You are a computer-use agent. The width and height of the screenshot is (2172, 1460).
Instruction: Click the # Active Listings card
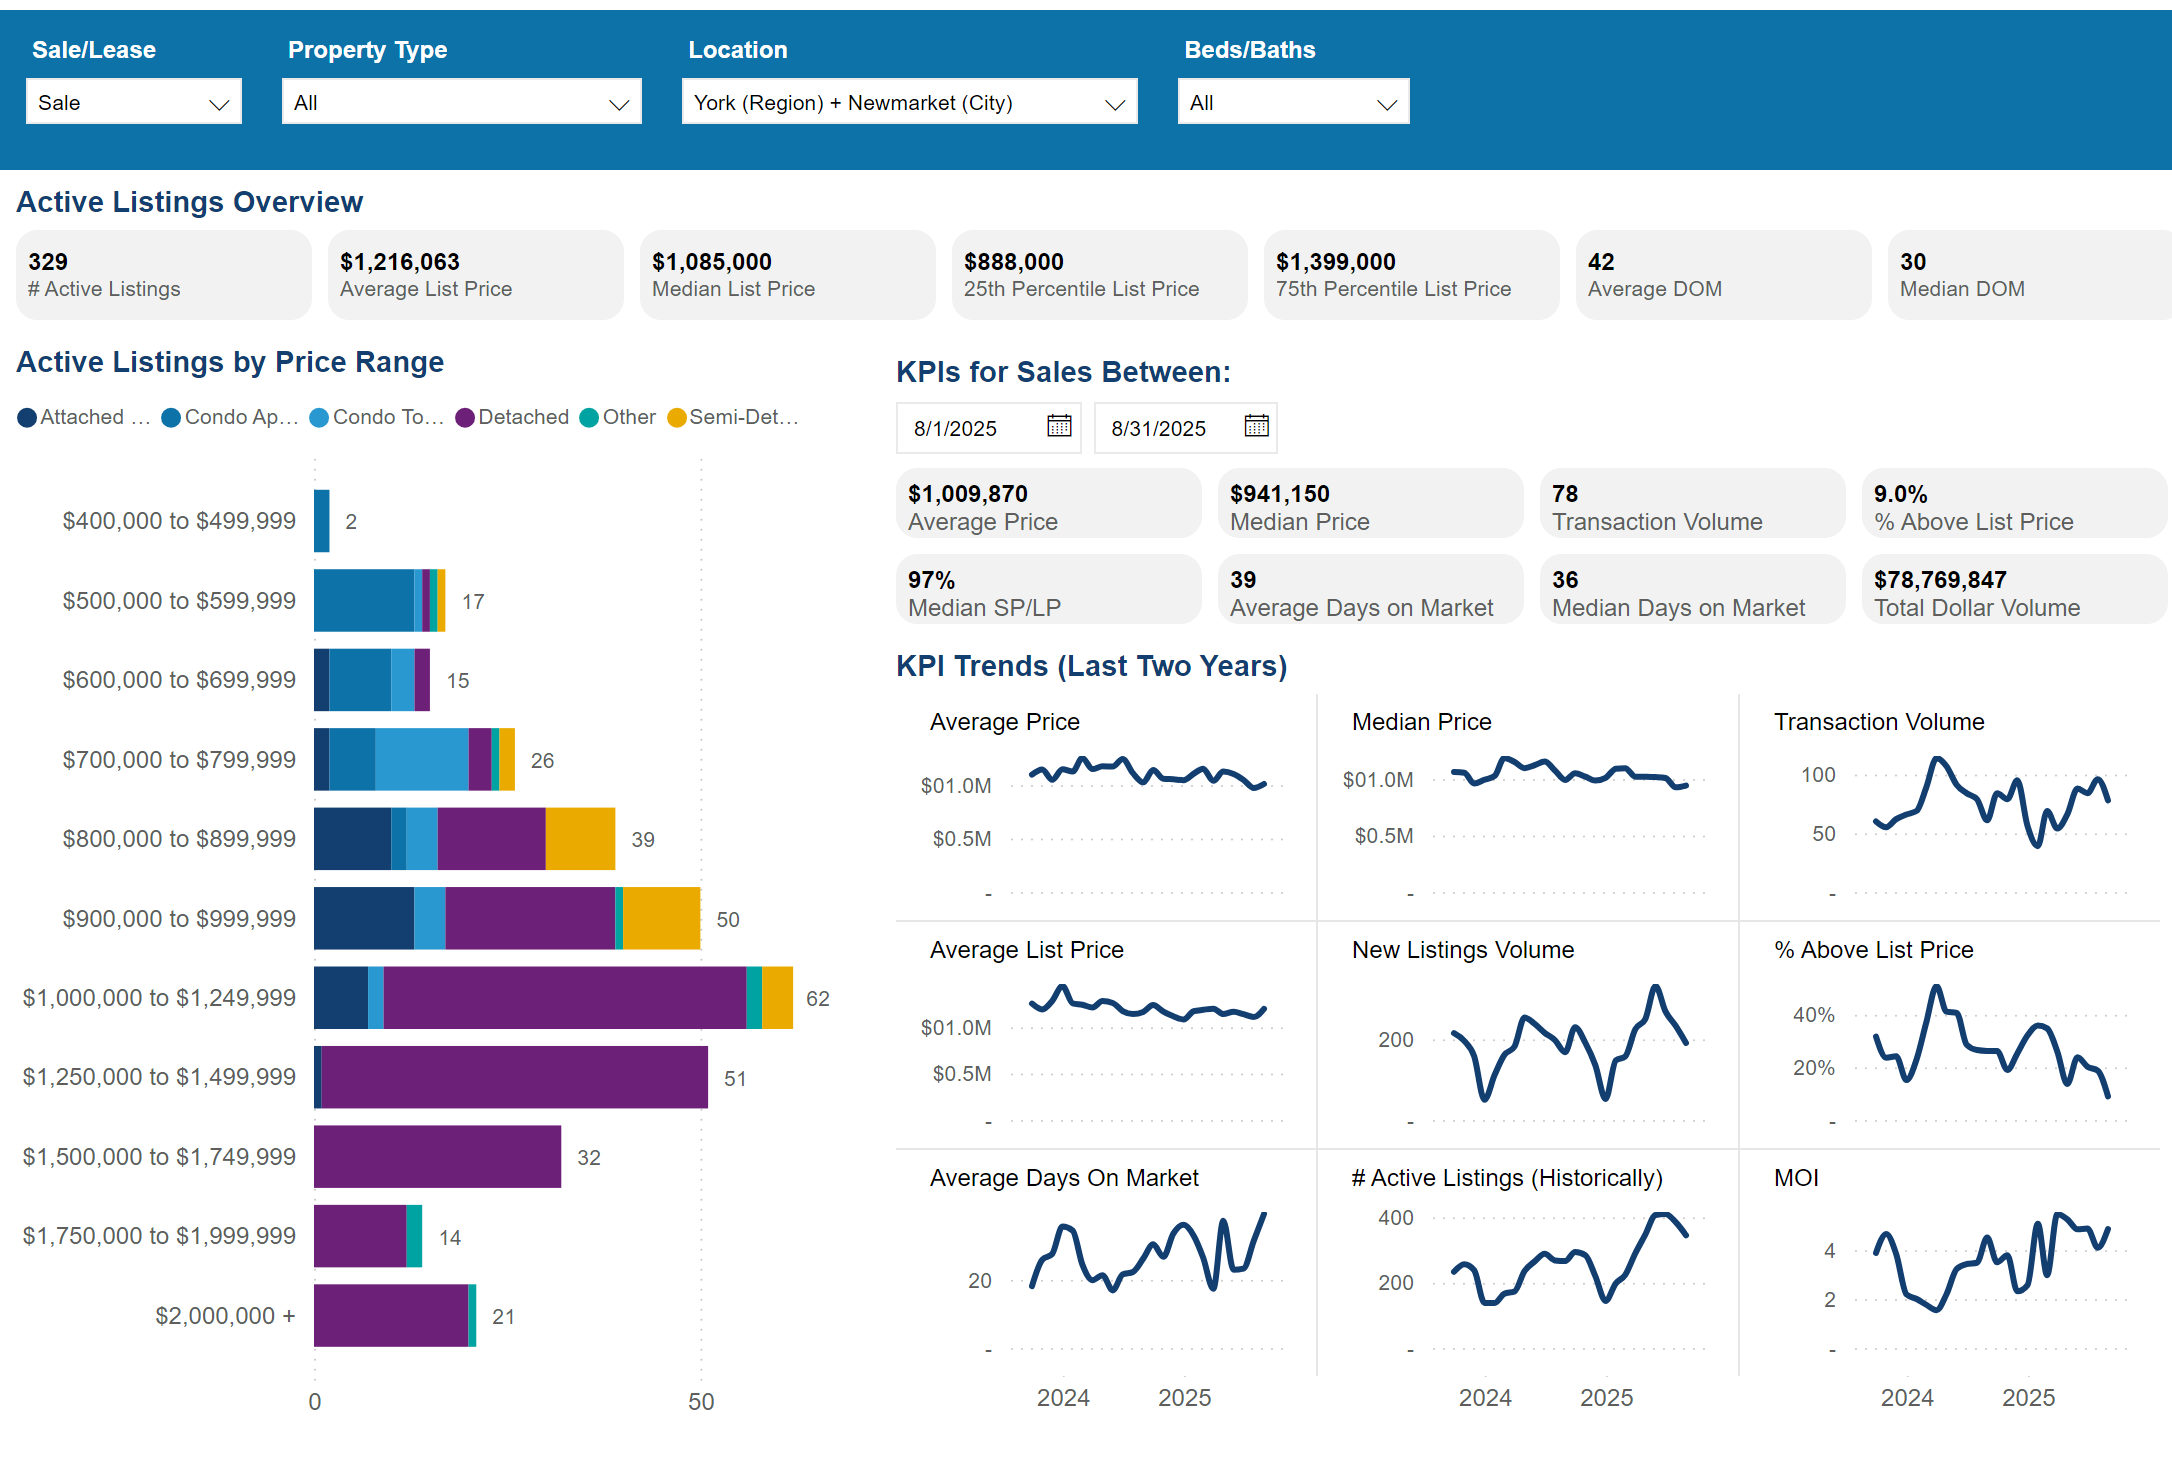[x=163, y=275]
